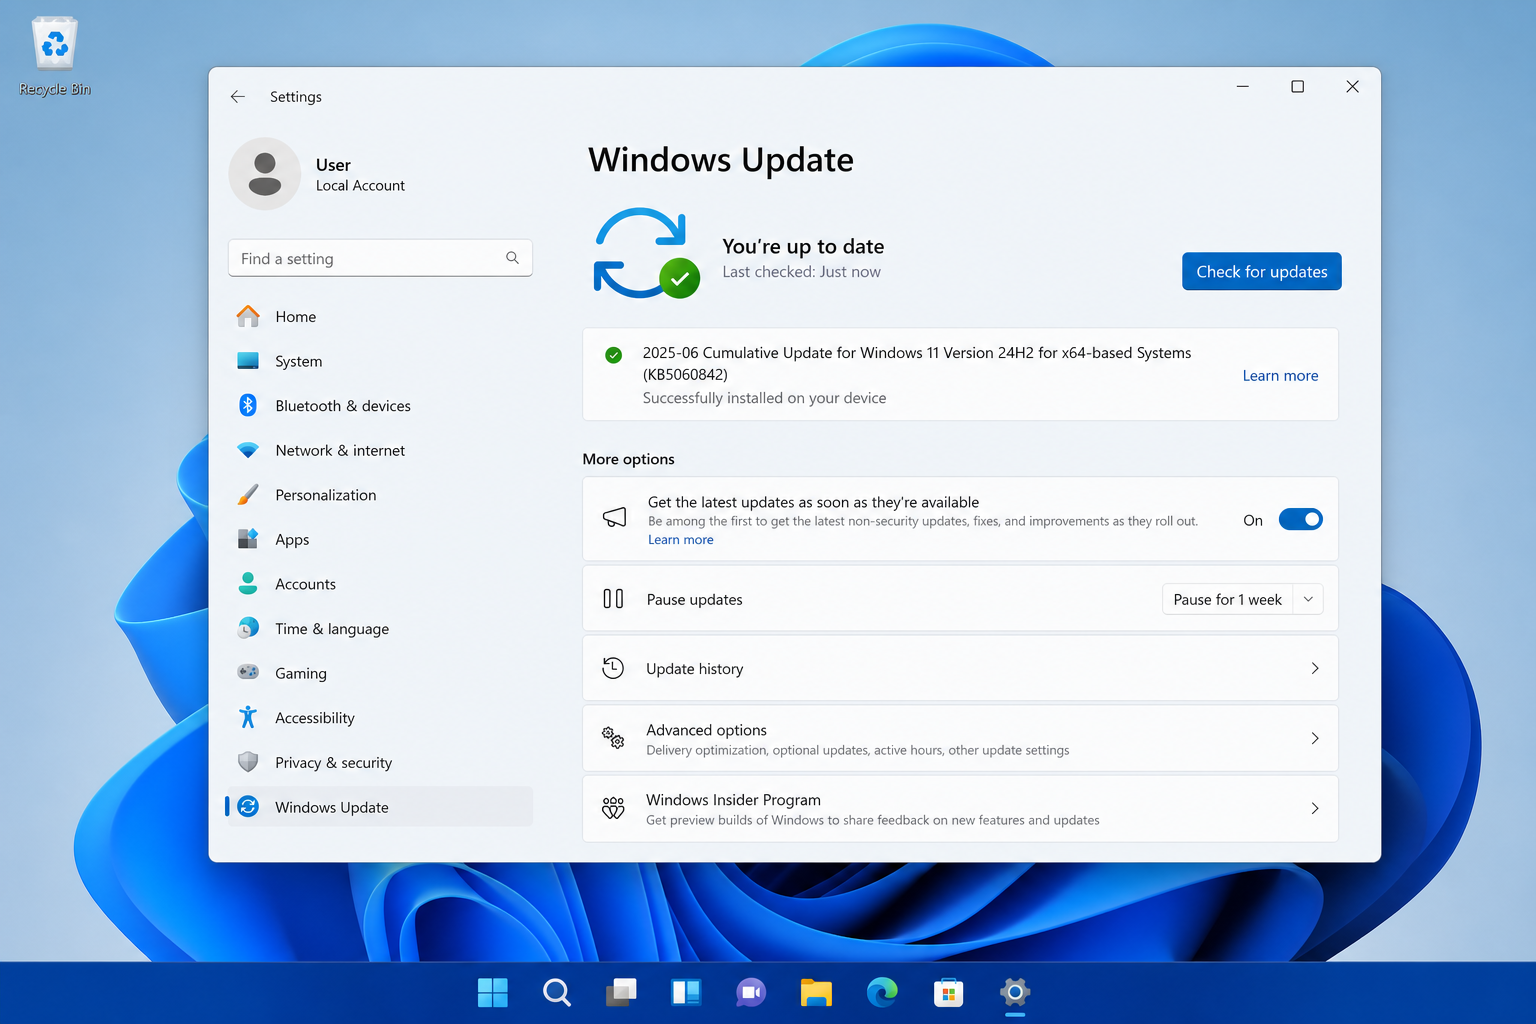Screen dimensions: 1536x1024
Task: Open Accessibility settings category
Action: (x=380, y=717)
